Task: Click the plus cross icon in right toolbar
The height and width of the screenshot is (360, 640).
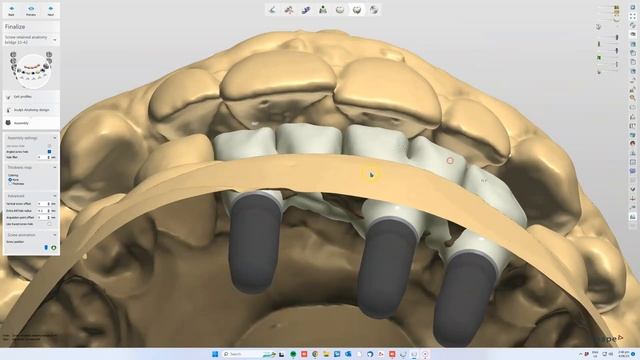Action: 633,199
